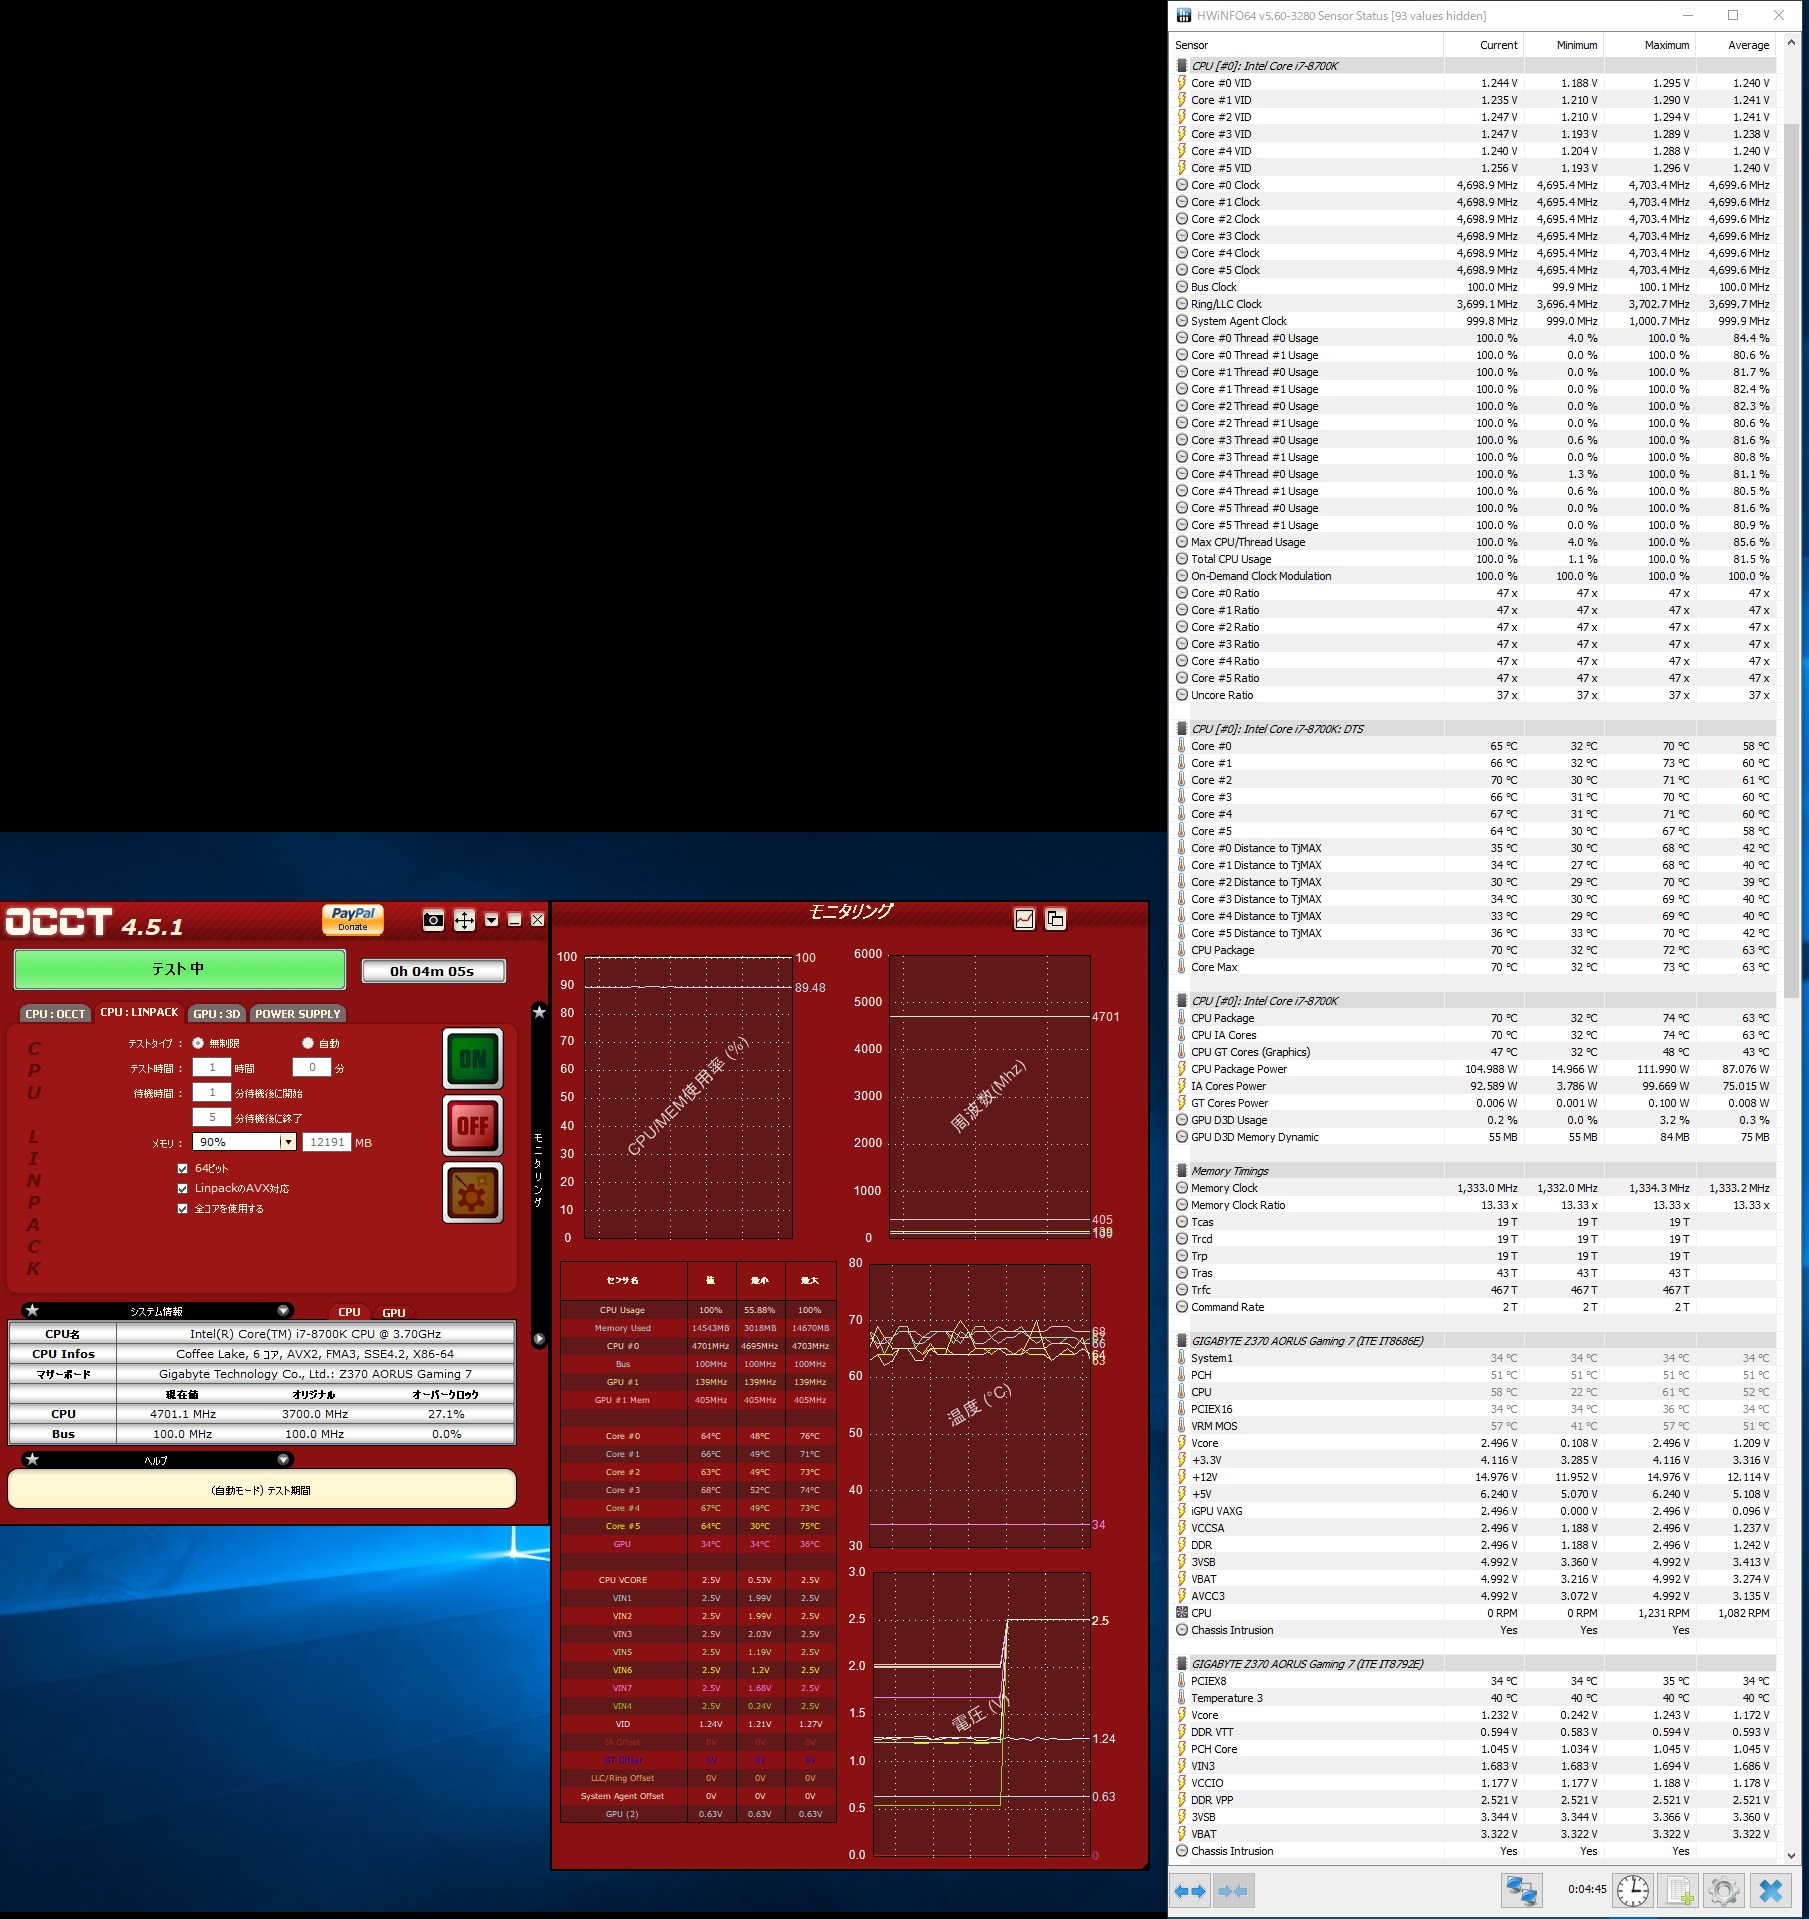1809x1919 pixels.
Task: Uncheck the 64ビット checkbox
Action: [183, 1168]
